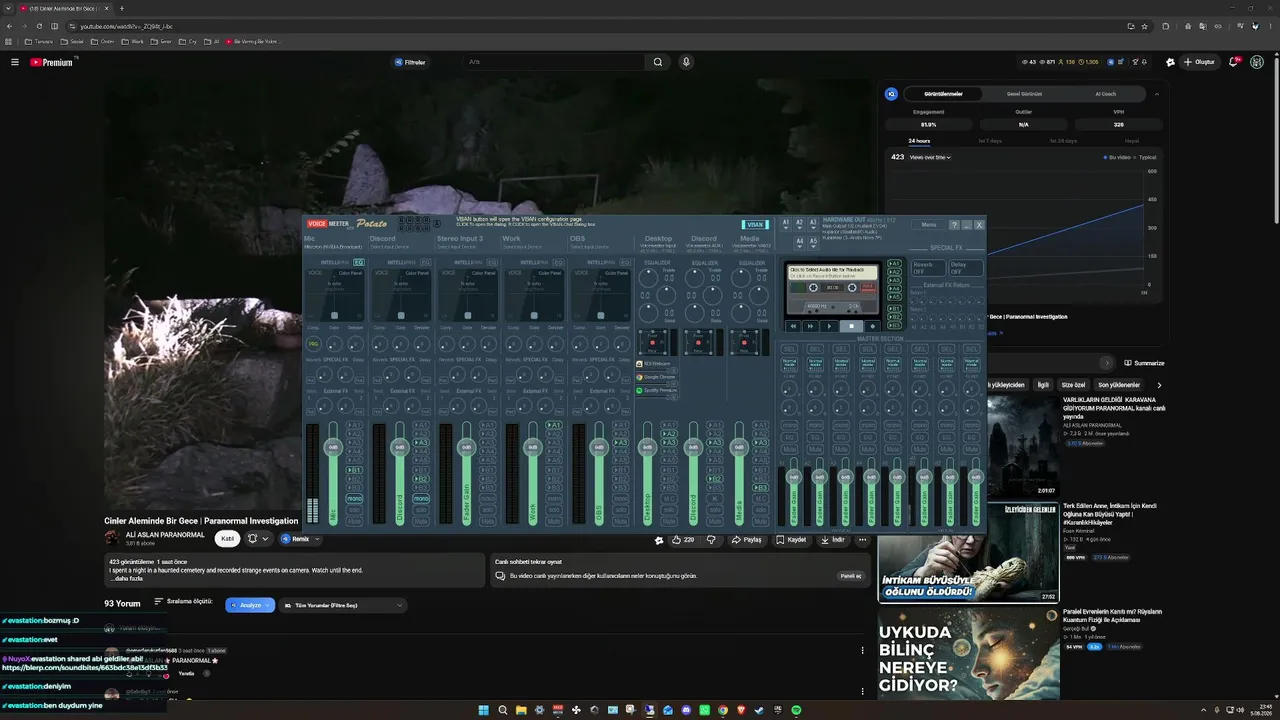Open the VBAN configuration in Voicemeeter

pyautogui.click(x=755, y=225)
